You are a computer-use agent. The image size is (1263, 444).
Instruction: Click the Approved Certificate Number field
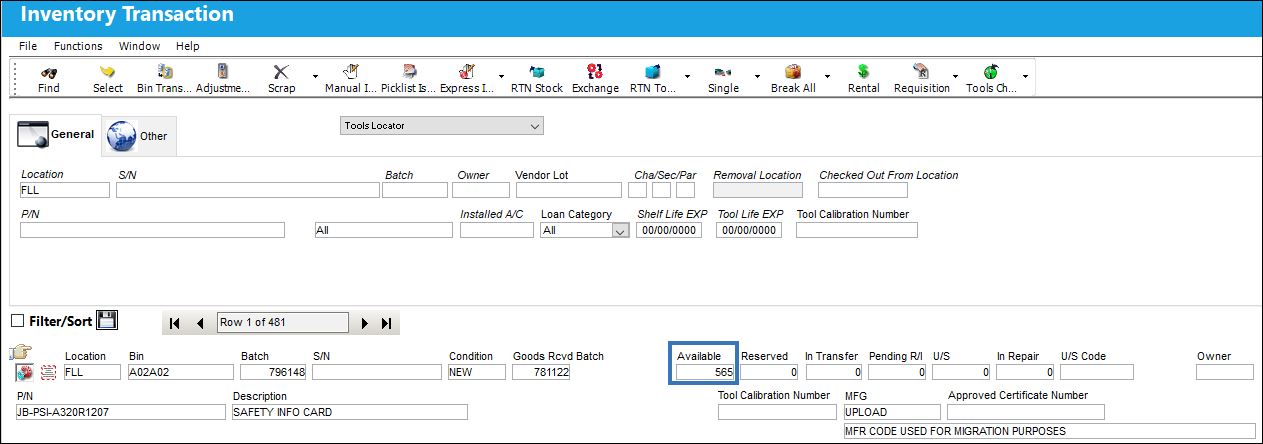(x=1026, y=412)
